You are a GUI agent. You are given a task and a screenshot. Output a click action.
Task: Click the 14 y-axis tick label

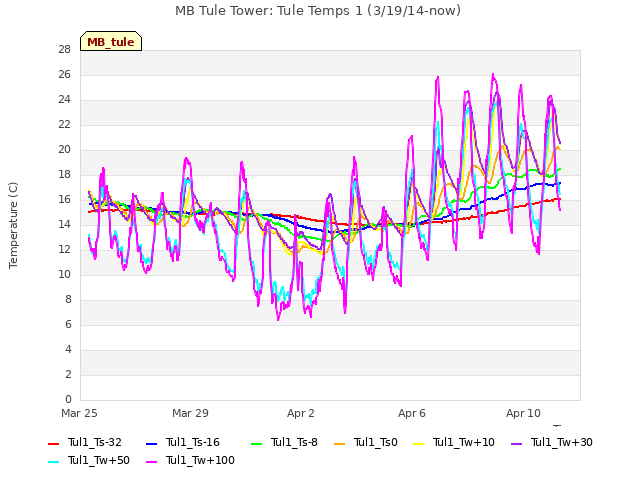tap(64, 224)
